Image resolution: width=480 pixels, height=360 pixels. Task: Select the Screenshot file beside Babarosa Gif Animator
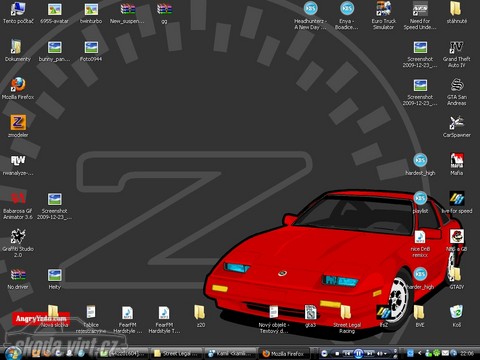coord(54,206)
